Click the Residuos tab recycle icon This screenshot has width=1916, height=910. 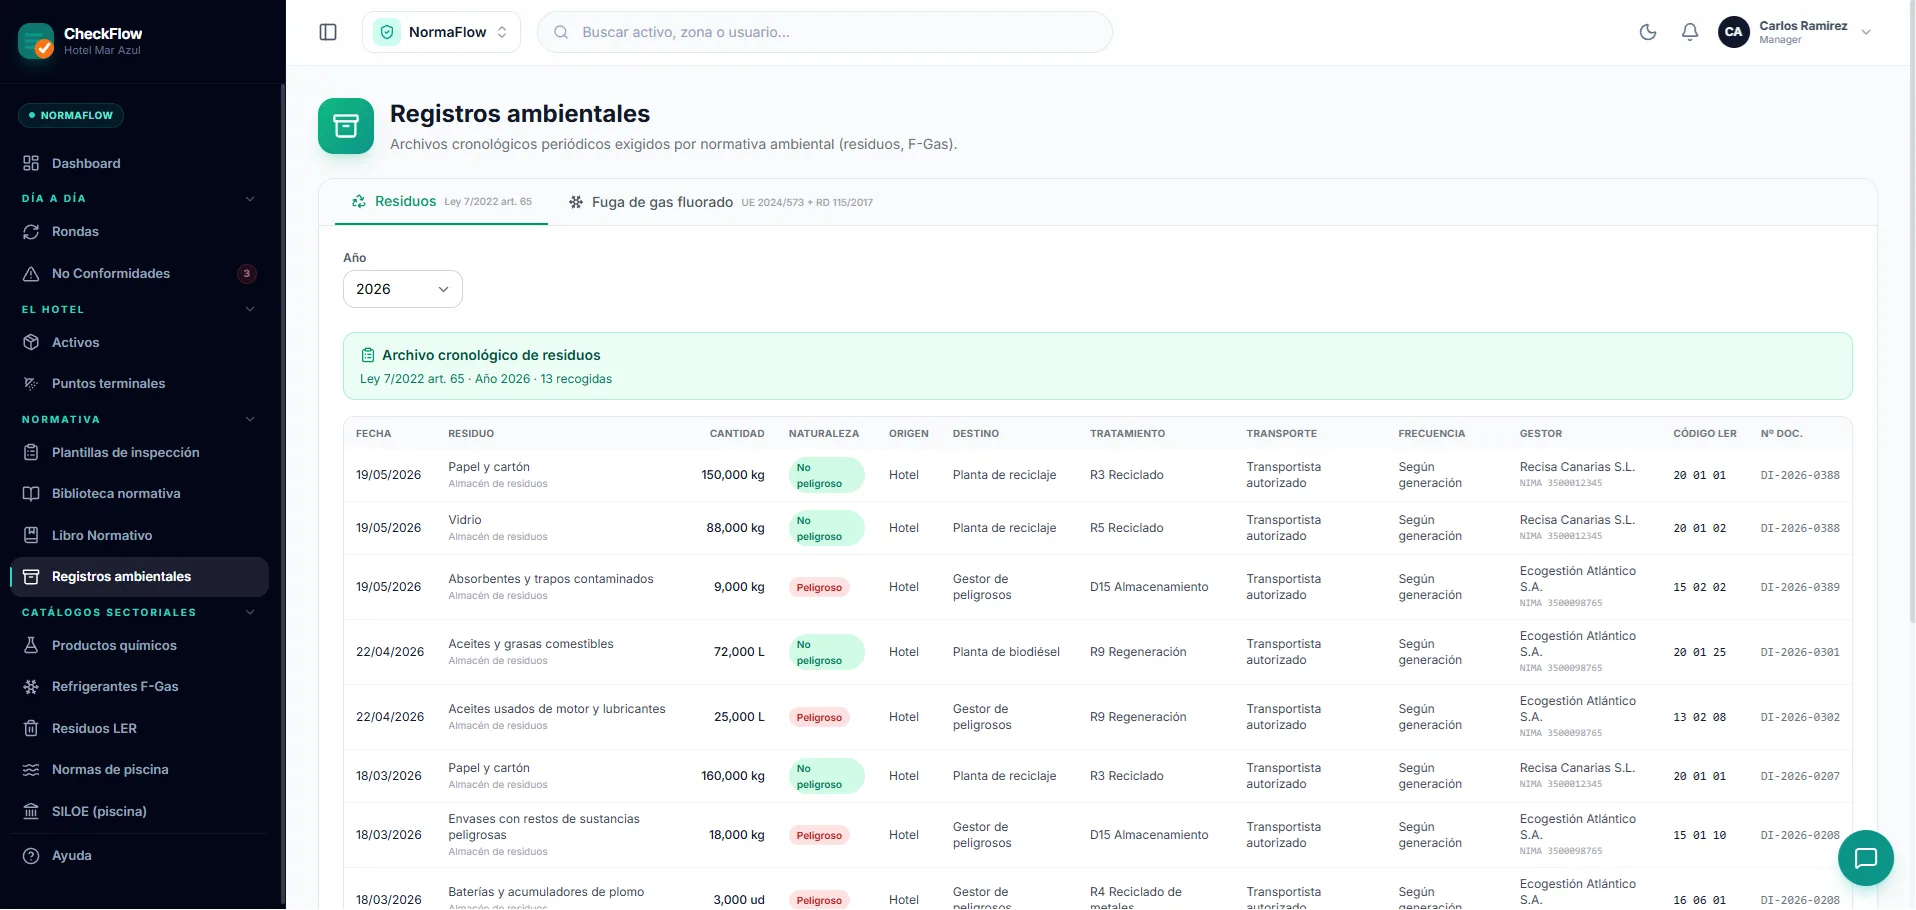359,201
